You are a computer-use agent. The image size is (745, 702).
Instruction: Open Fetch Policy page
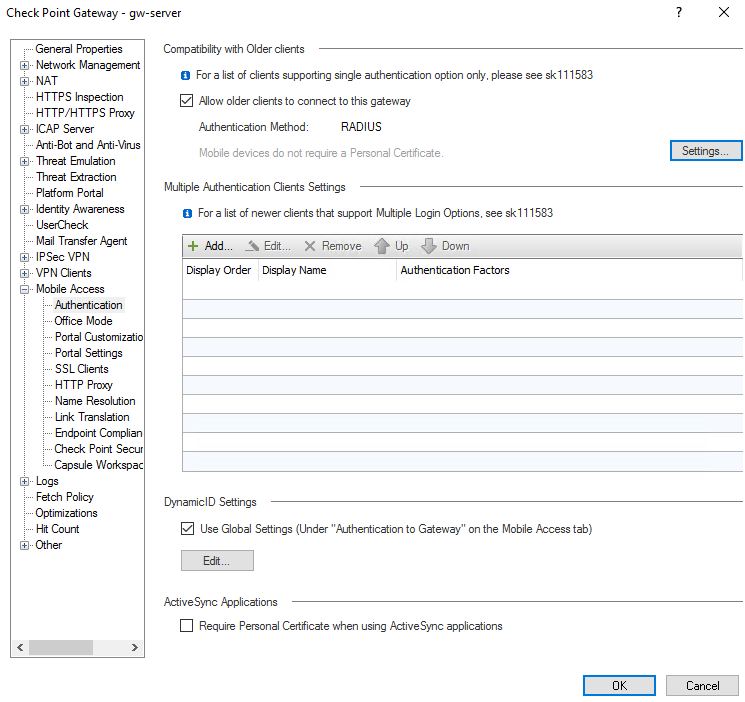coord(65,497)
